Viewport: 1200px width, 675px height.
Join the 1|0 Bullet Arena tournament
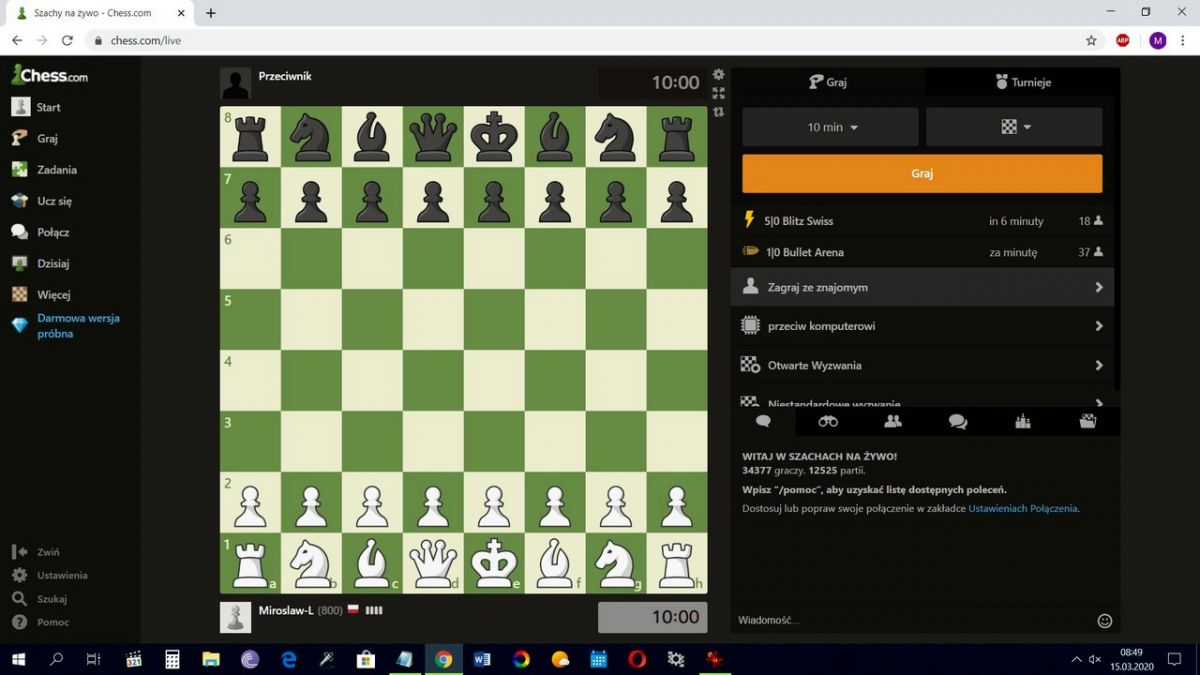click(922, 252)
